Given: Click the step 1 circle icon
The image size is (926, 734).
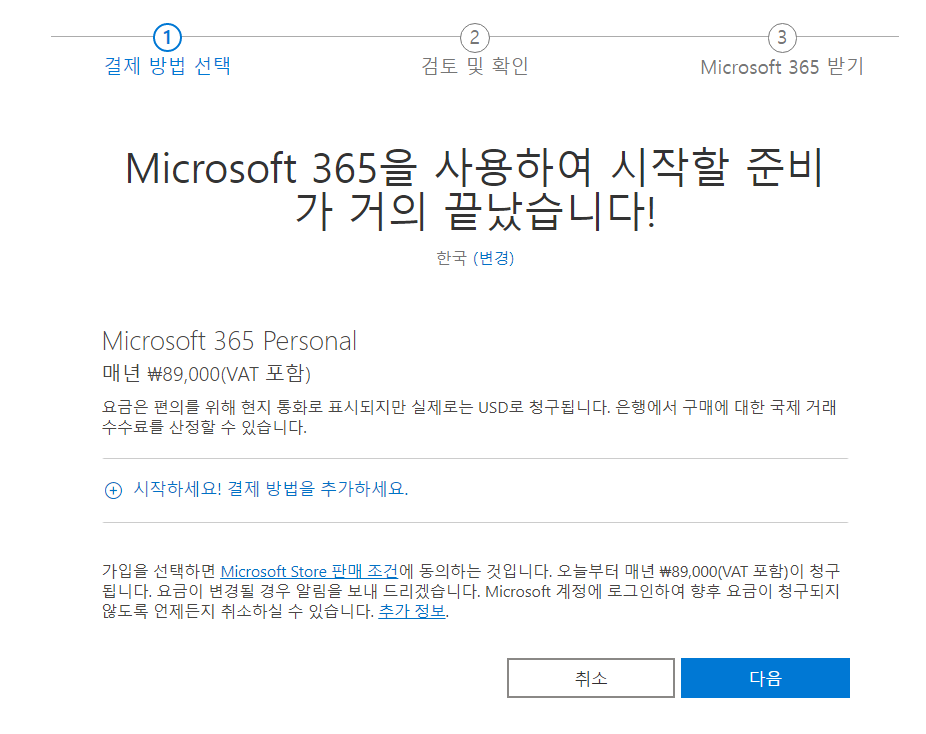Looking at the screenshot, I should pyautogui.click(x=167, y=38).
